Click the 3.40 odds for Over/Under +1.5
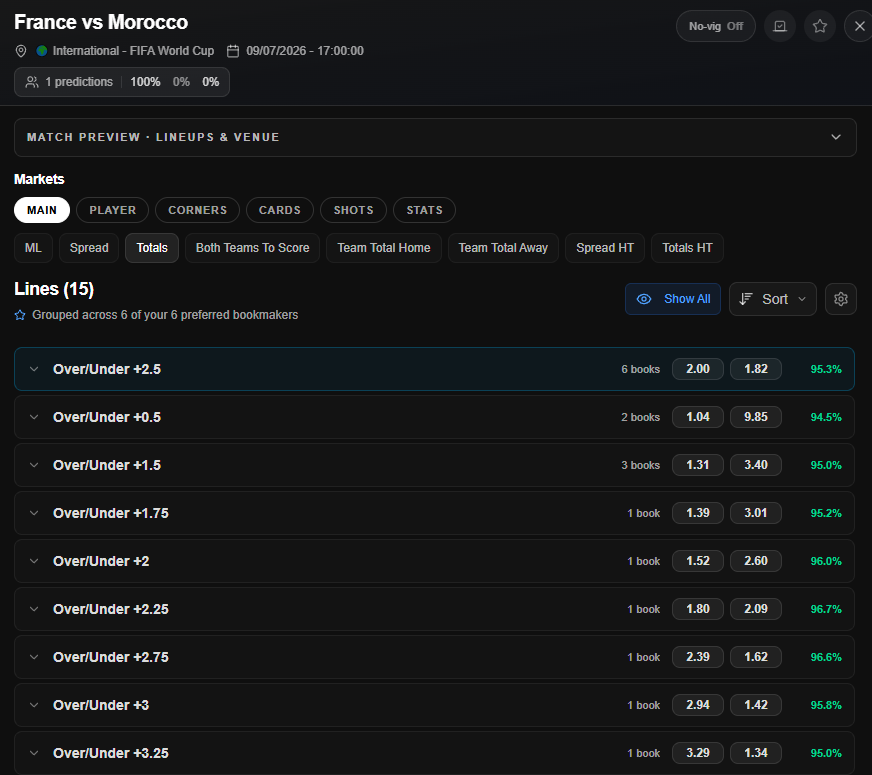Viewport: 872px width, 775px height. pos(756,465)
